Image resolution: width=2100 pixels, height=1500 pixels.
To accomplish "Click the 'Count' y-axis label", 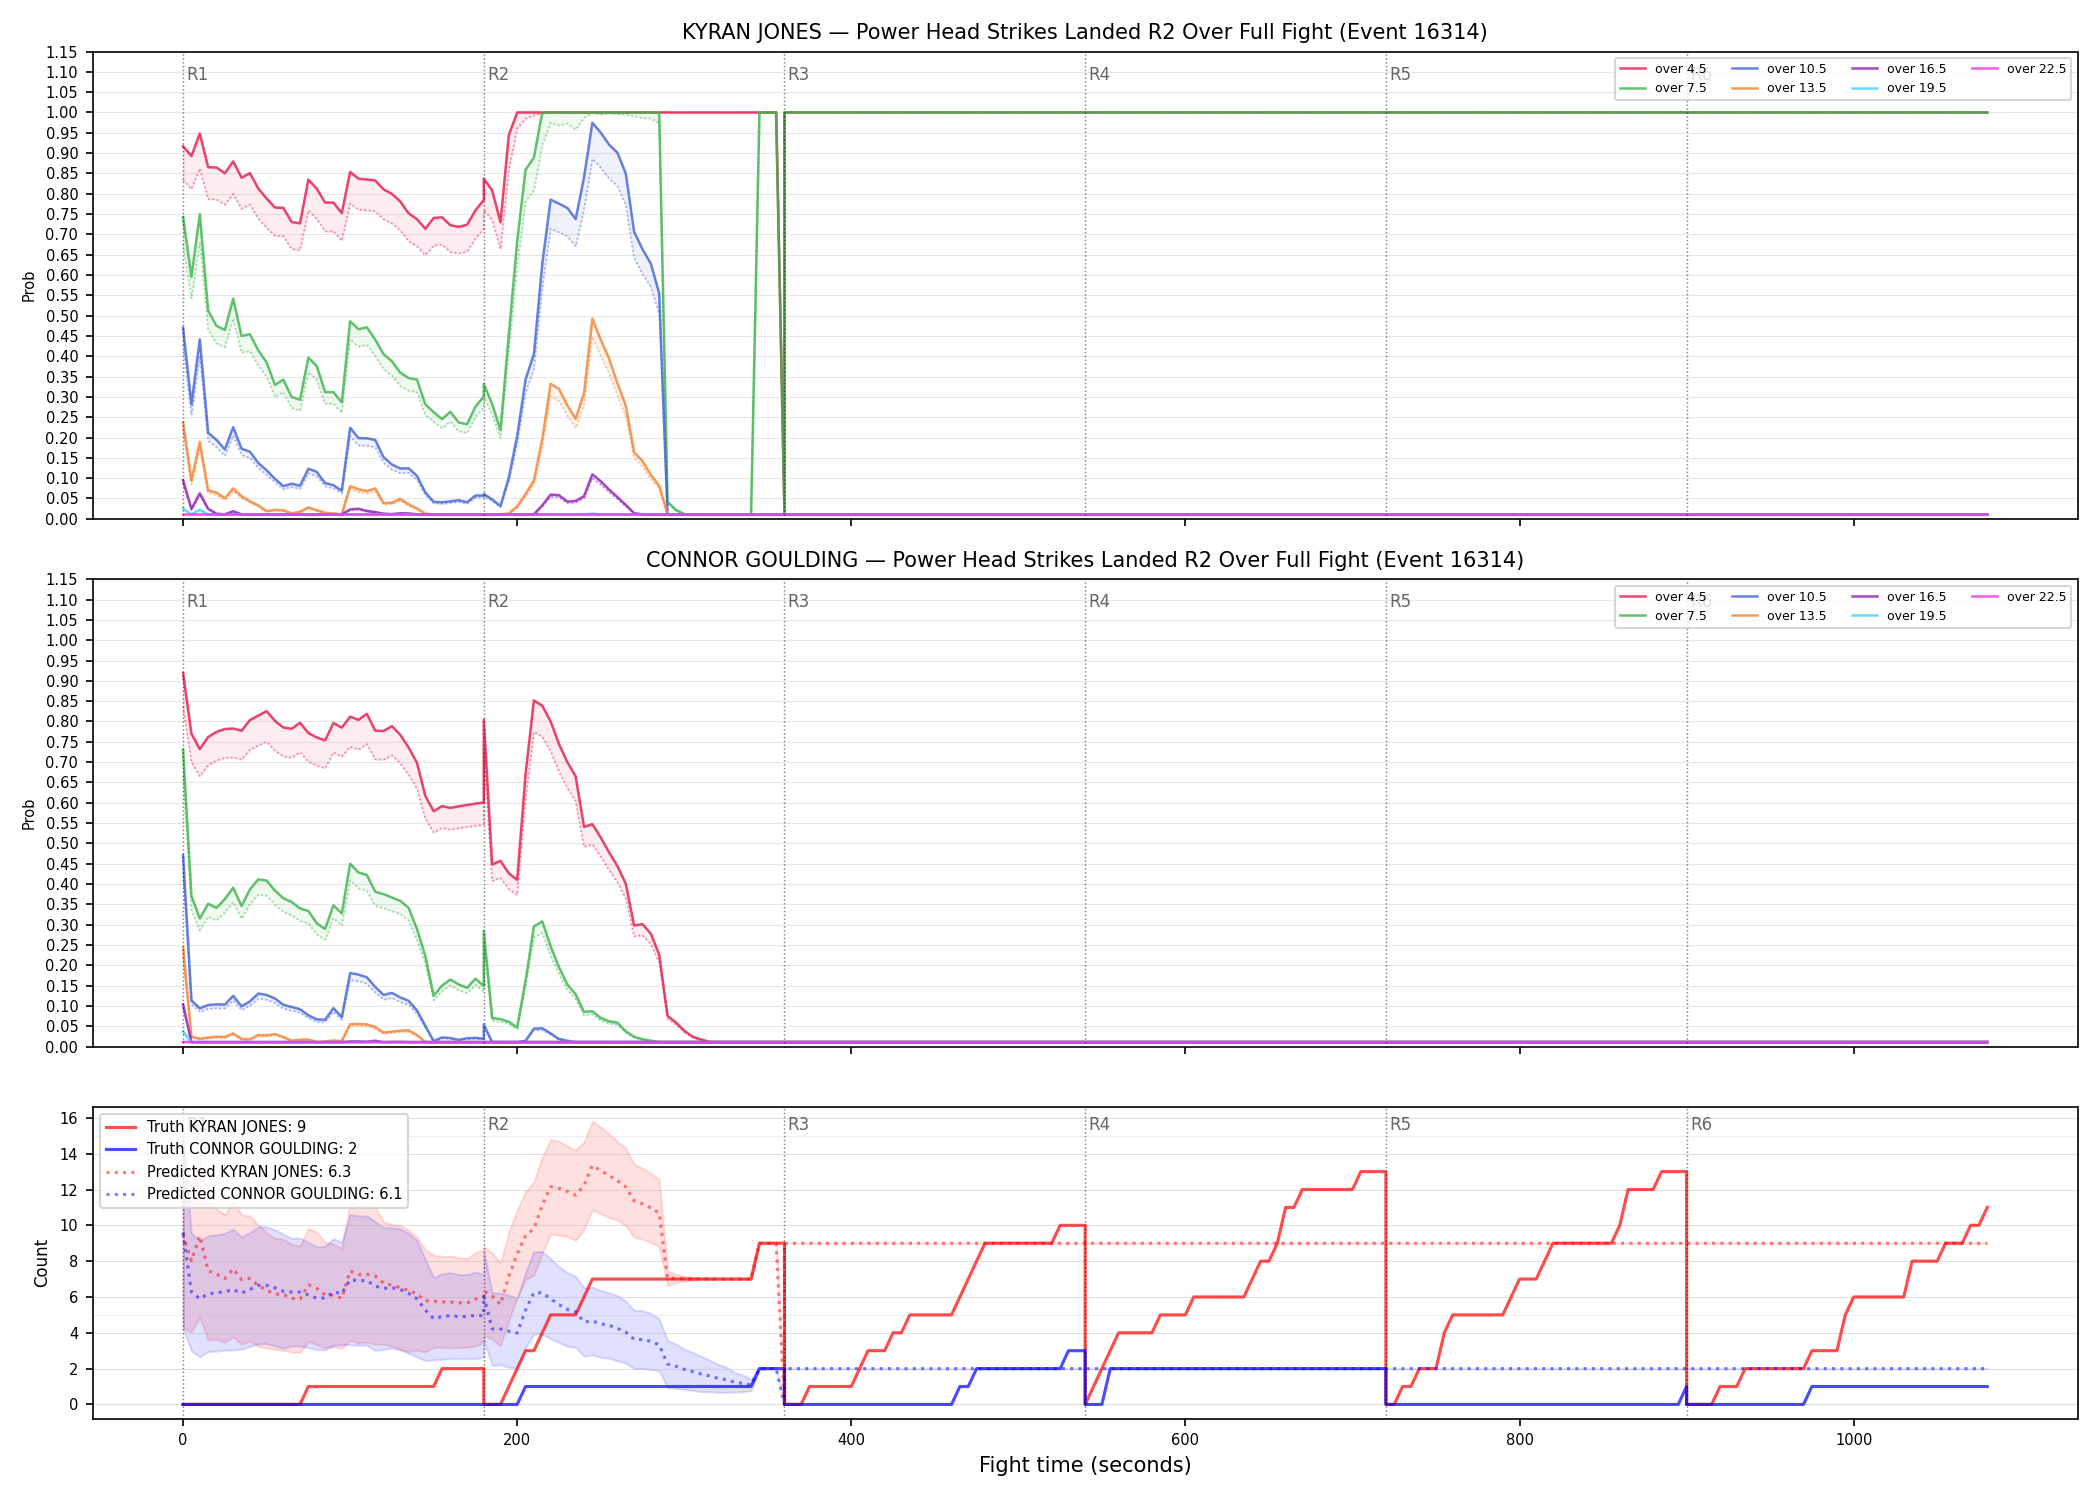I will coord(41,1263).
